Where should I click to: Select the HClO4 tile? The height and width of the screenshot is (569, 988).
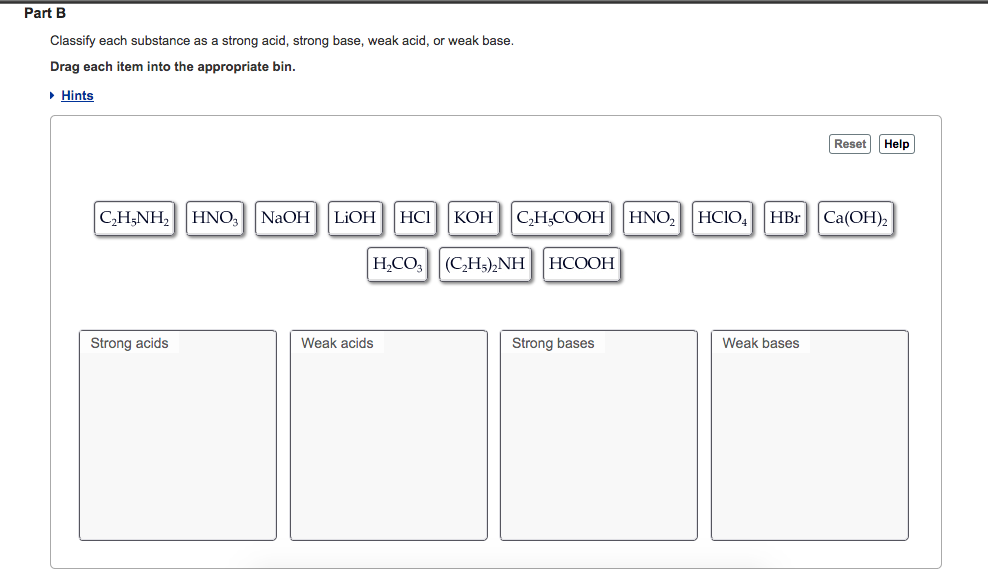[725, 217]
